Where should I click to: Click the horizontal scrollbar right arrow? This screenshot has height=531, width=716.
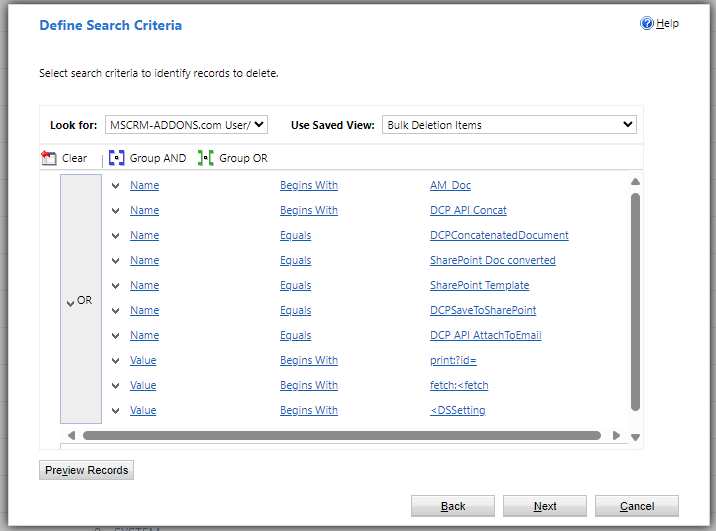[x=616, y=436]
